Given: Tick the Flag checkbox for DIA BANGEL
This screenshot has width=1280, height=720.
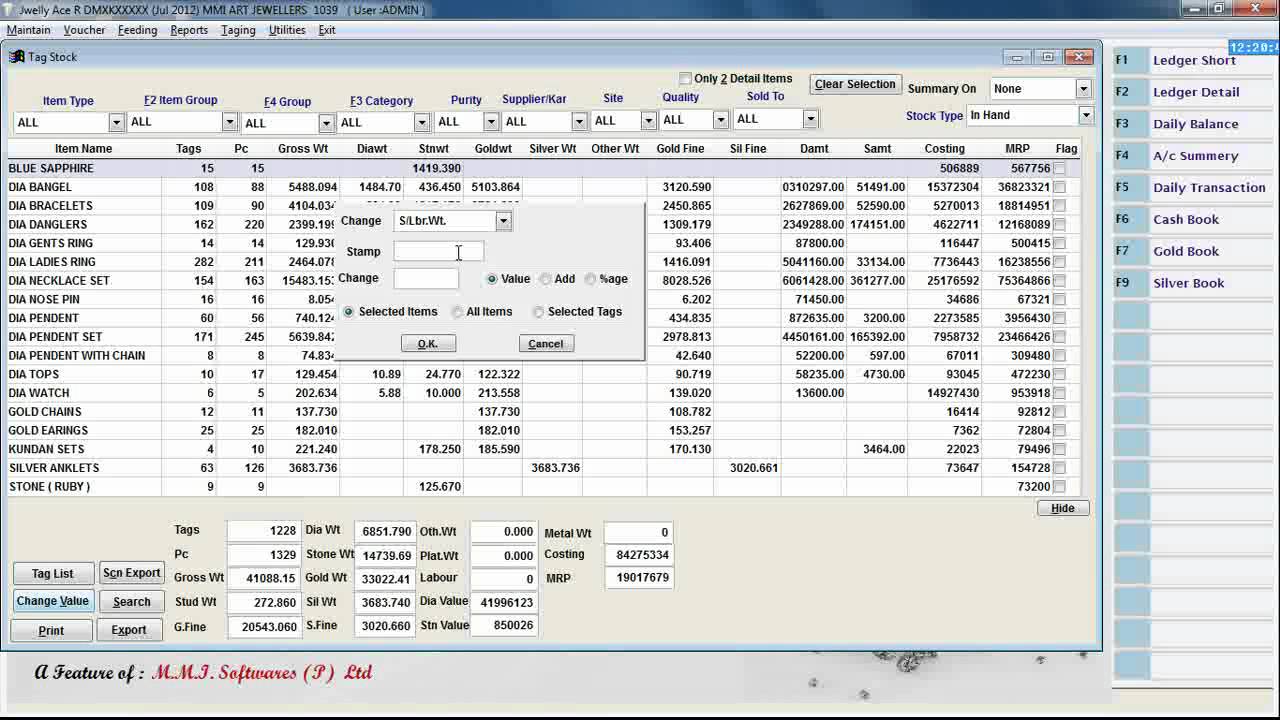Looking at the screenshot, I should tap(1060, 187).
